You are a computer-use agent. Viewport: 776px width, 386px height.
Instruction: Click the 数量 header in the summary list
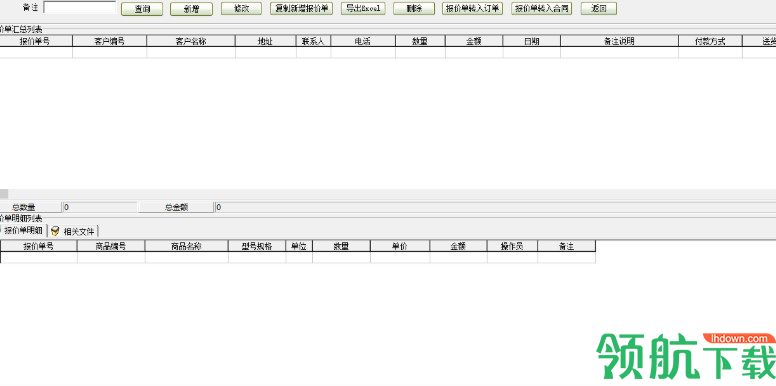420,41
